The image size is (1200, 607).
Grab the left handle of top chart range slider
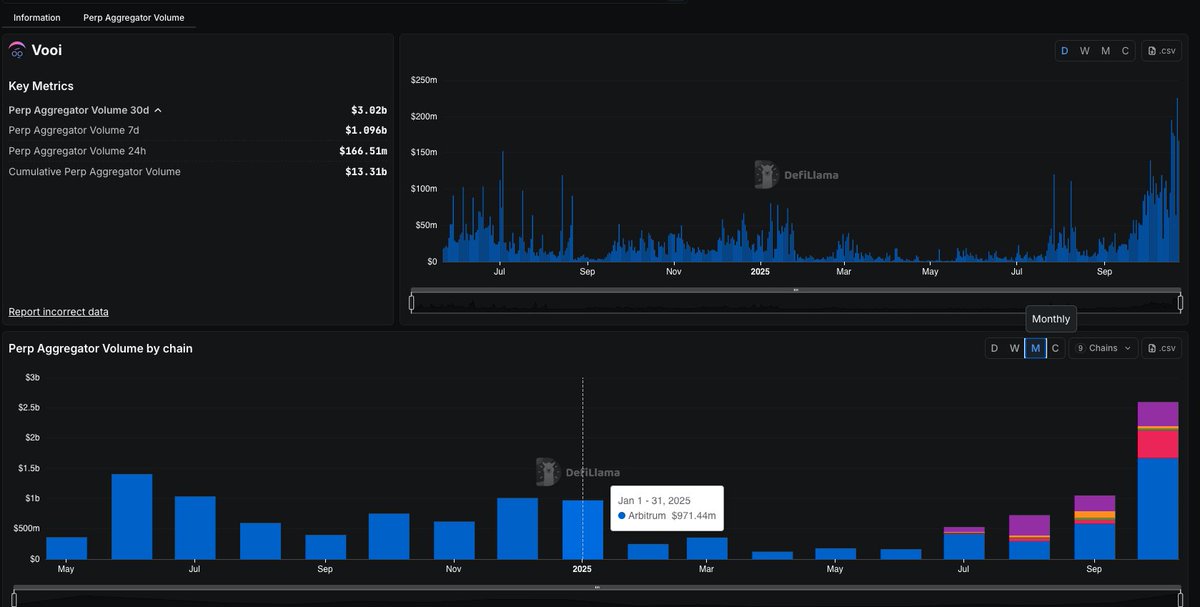point(411,303)
